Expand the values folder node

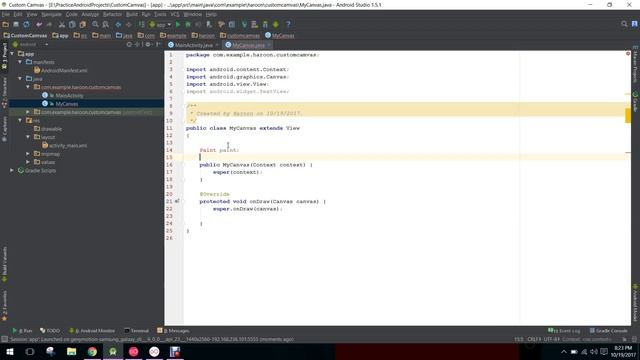coord(28,162)
